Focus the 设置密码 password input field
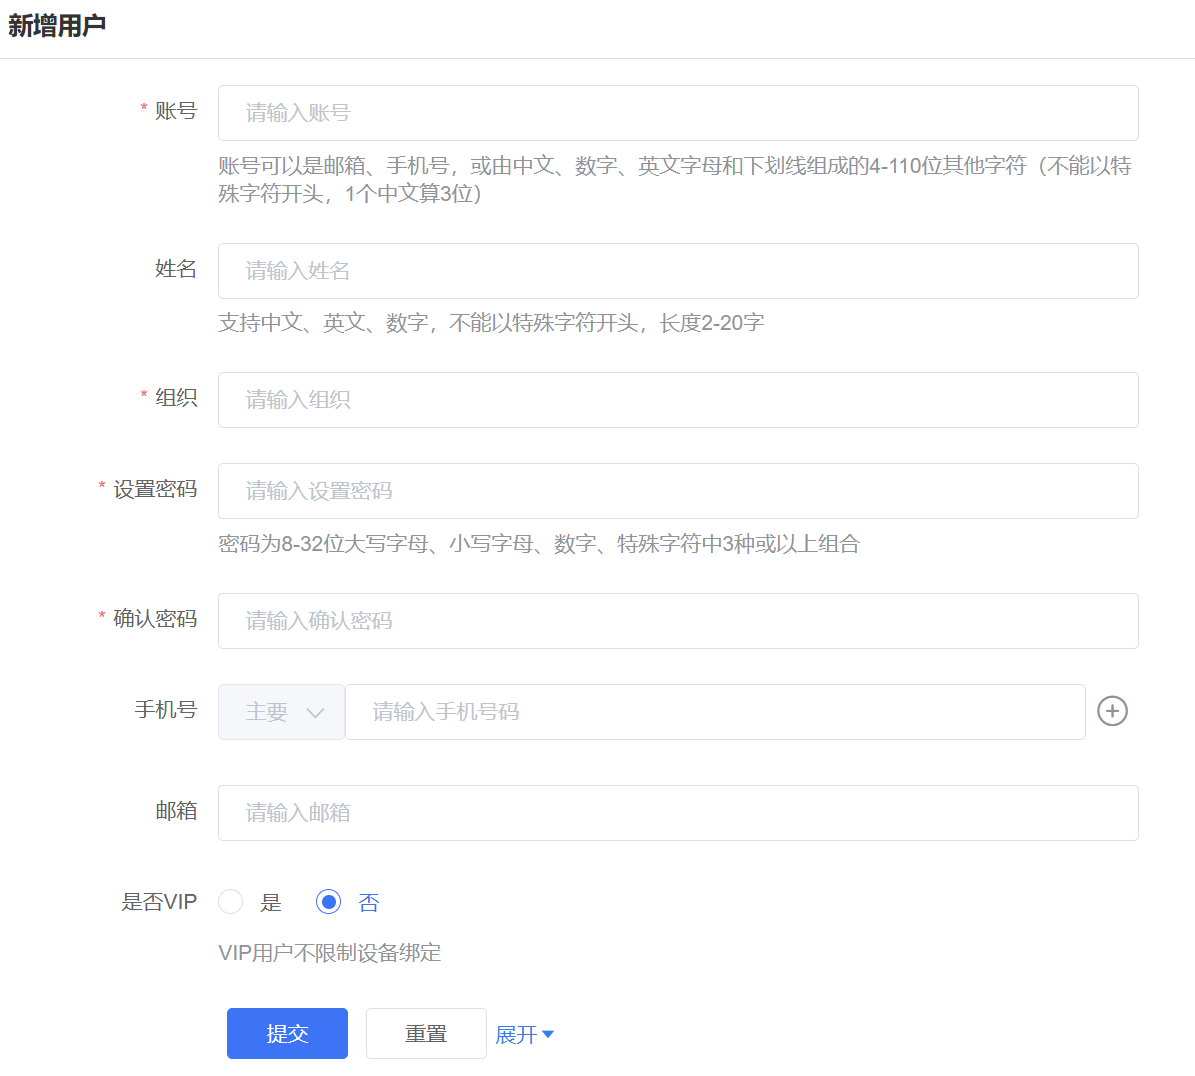The image size is (1195, 1076). click(678, 491)
